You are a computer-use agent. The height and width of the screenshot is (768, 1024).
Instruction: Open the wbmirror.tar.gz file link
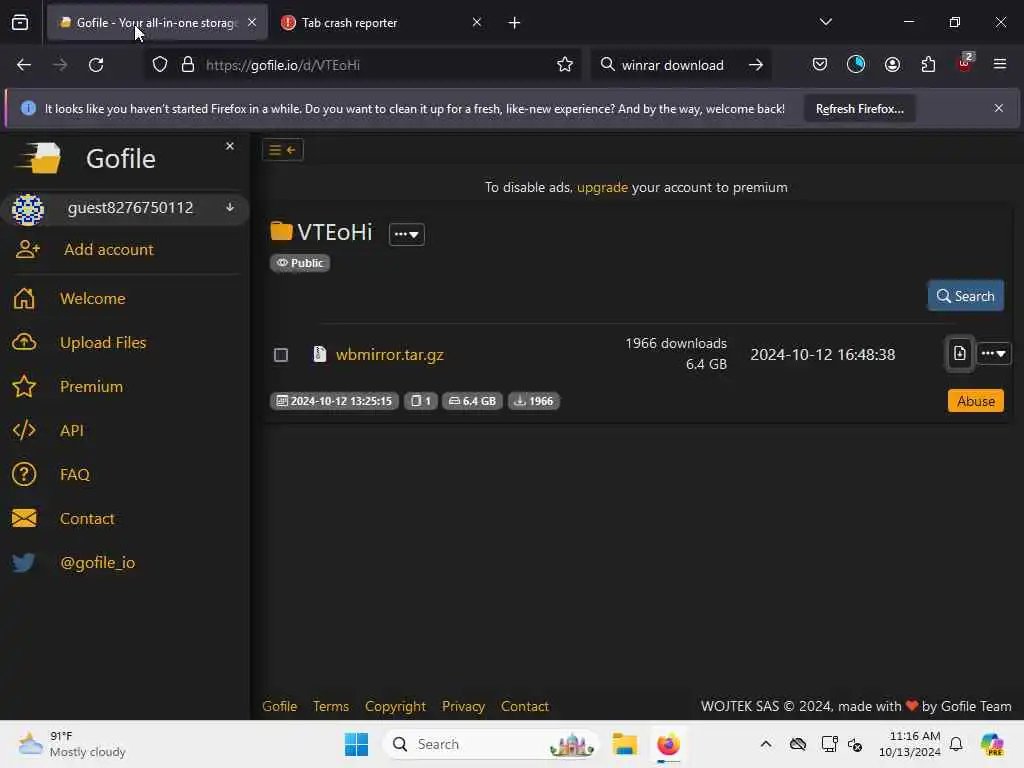pyautogui.click(x=389, y=355)
